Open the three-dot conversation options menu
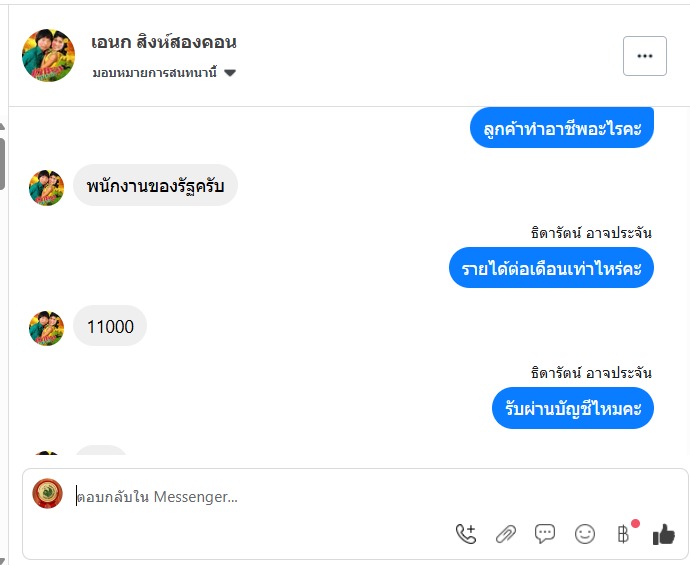690x565 pixels. (x=644, y=56)
